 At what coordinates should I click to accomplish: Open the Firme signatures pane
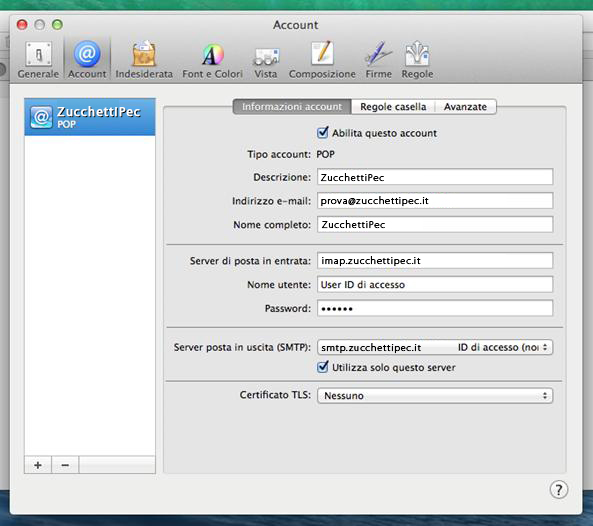(379, 60)
